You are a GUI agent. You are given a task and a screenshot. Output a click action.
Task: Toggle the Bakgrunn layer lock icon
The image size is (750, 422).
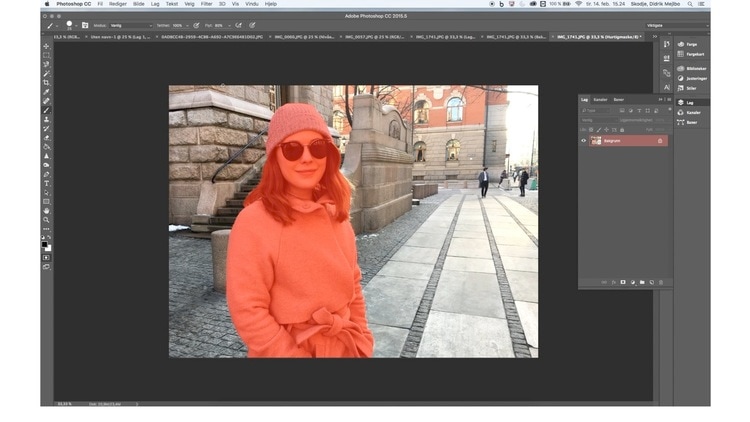click(660, 141)
